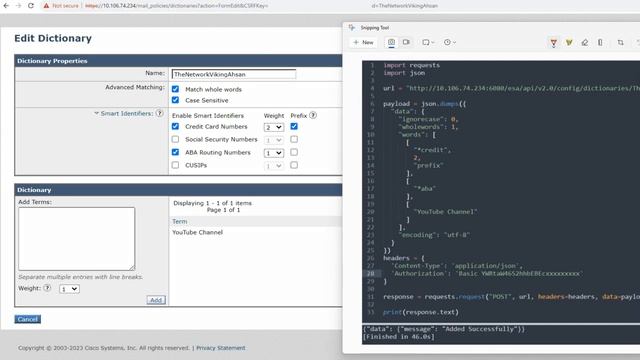The height and width of the screenshot is (360, 640).
Task: Enable CUSIPs smart identifier
Action: [176, 165]
